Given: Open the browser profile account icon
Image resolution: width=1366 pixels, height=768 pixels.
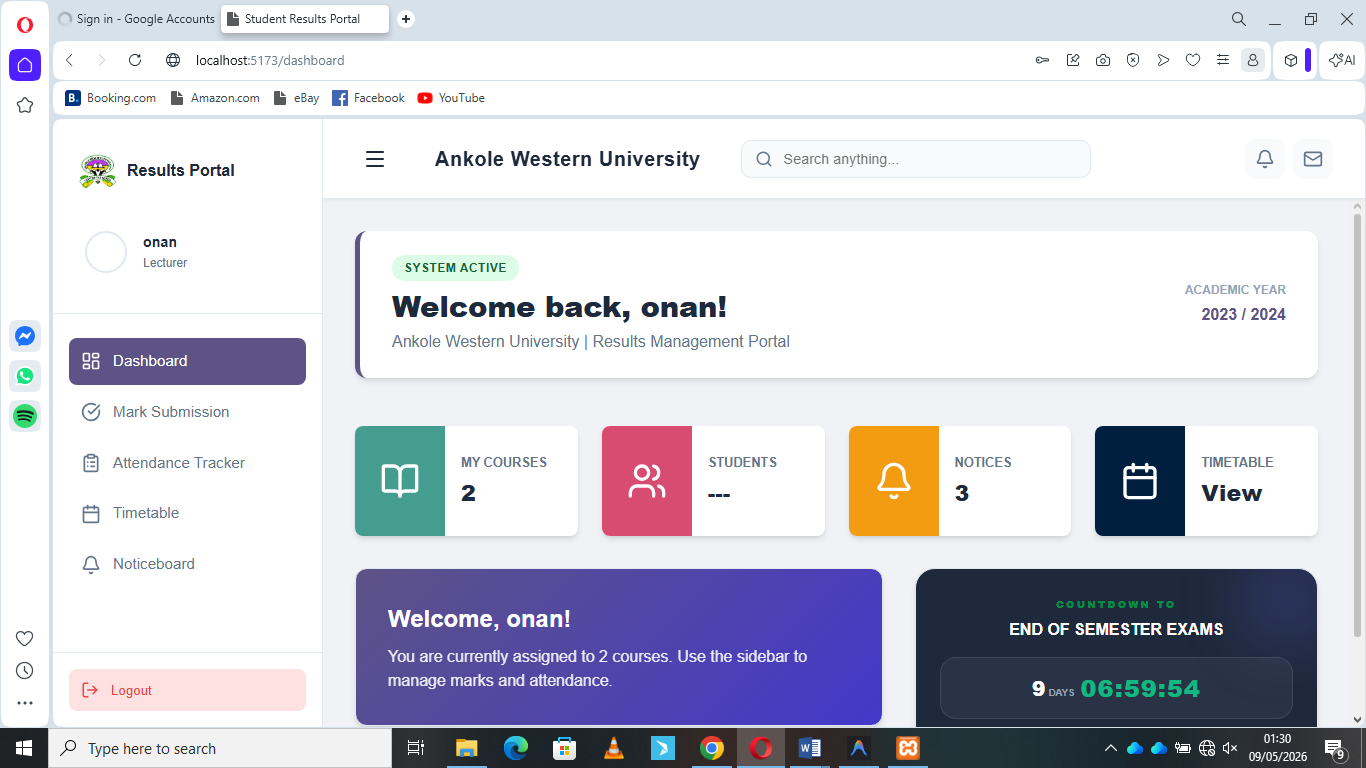Looking at the screenshot, I should coord(1252,60).
